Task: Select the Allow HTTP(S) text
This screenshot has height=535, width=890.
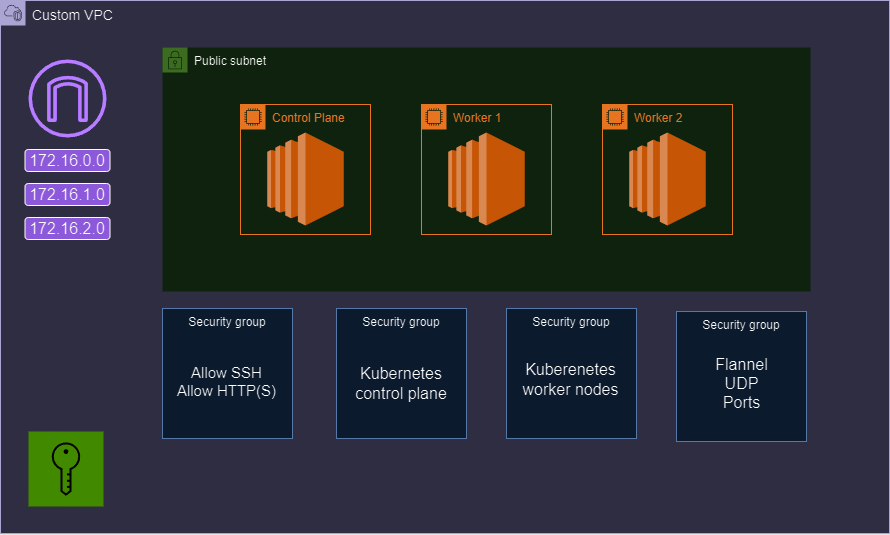Action: pyautogui.click(x=226, y=391)
